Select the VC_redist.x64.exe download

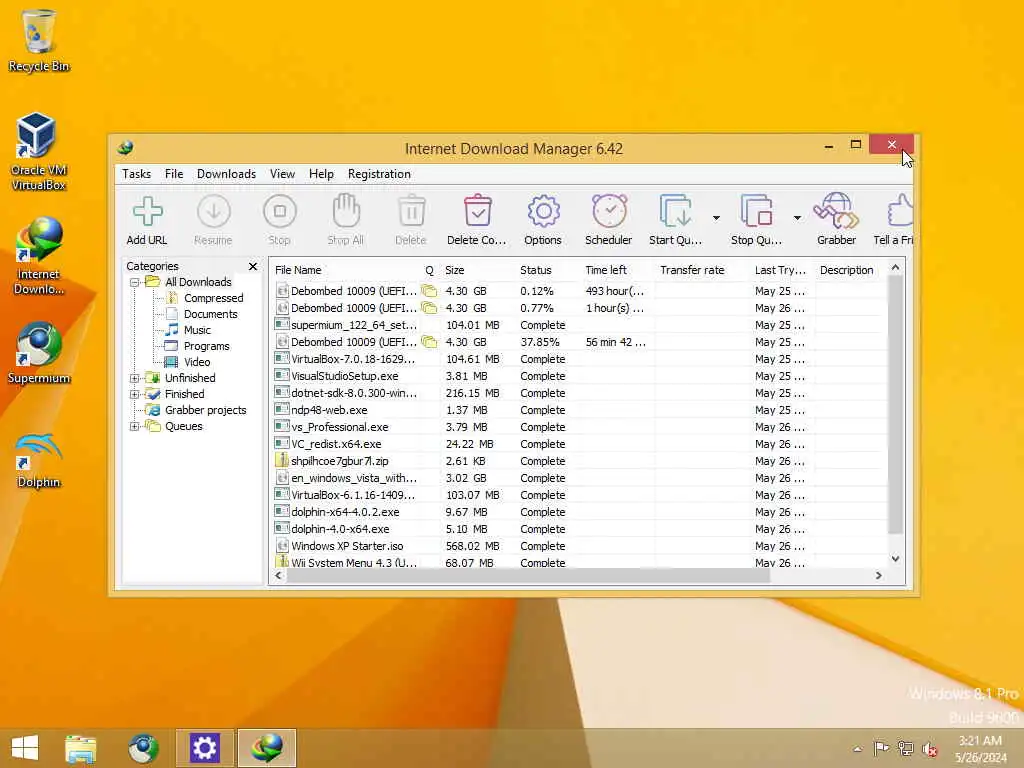(578, 444)
